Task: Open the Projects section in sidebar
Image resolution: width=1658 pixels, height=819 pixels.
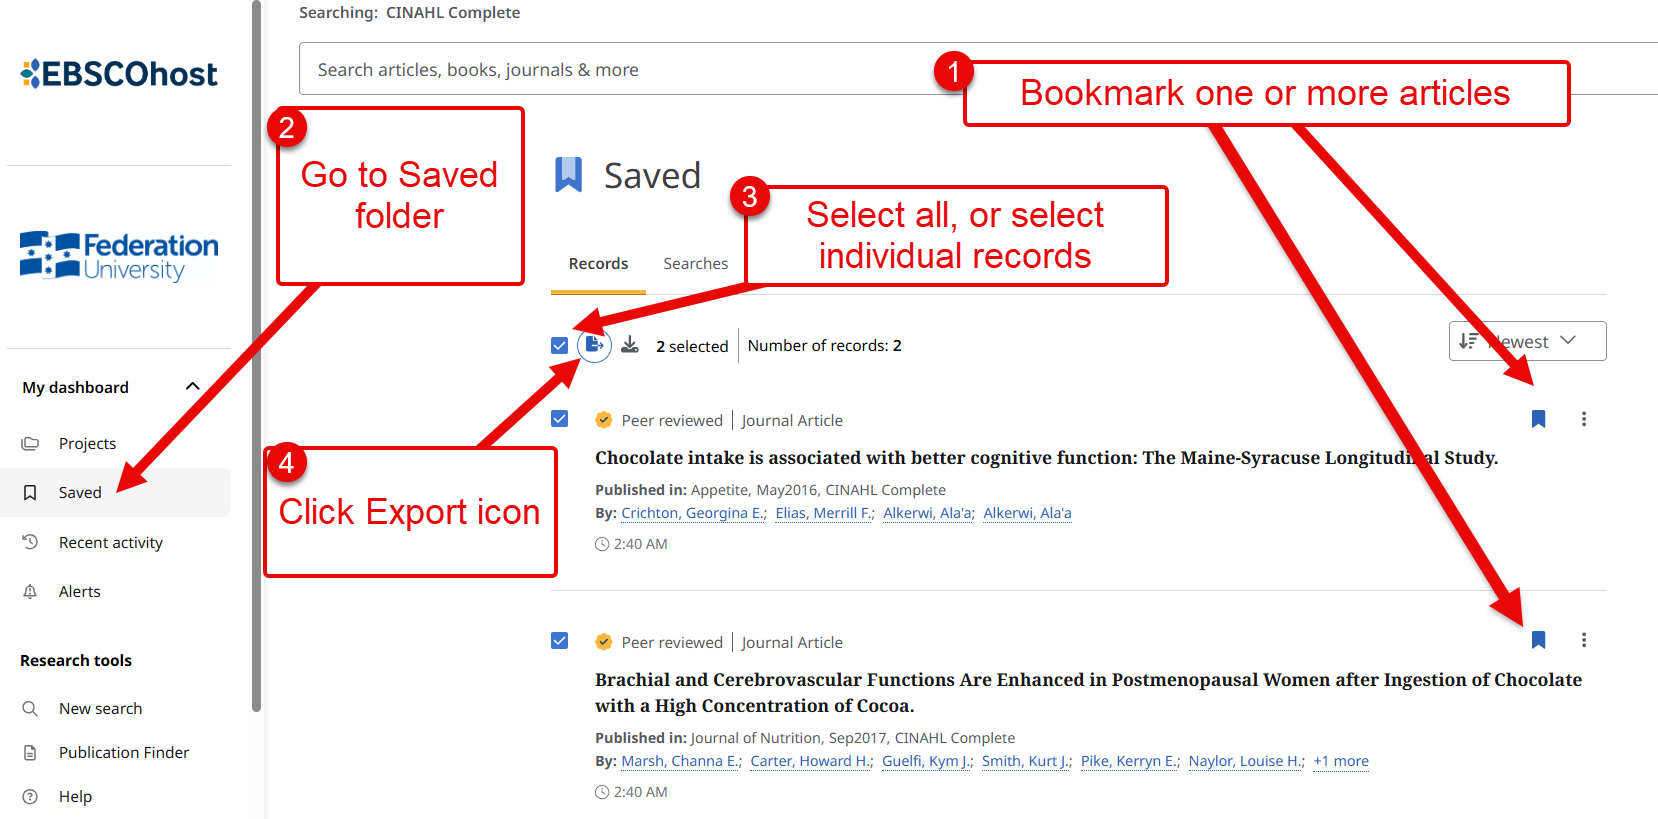Action: [x=88, y=443]
